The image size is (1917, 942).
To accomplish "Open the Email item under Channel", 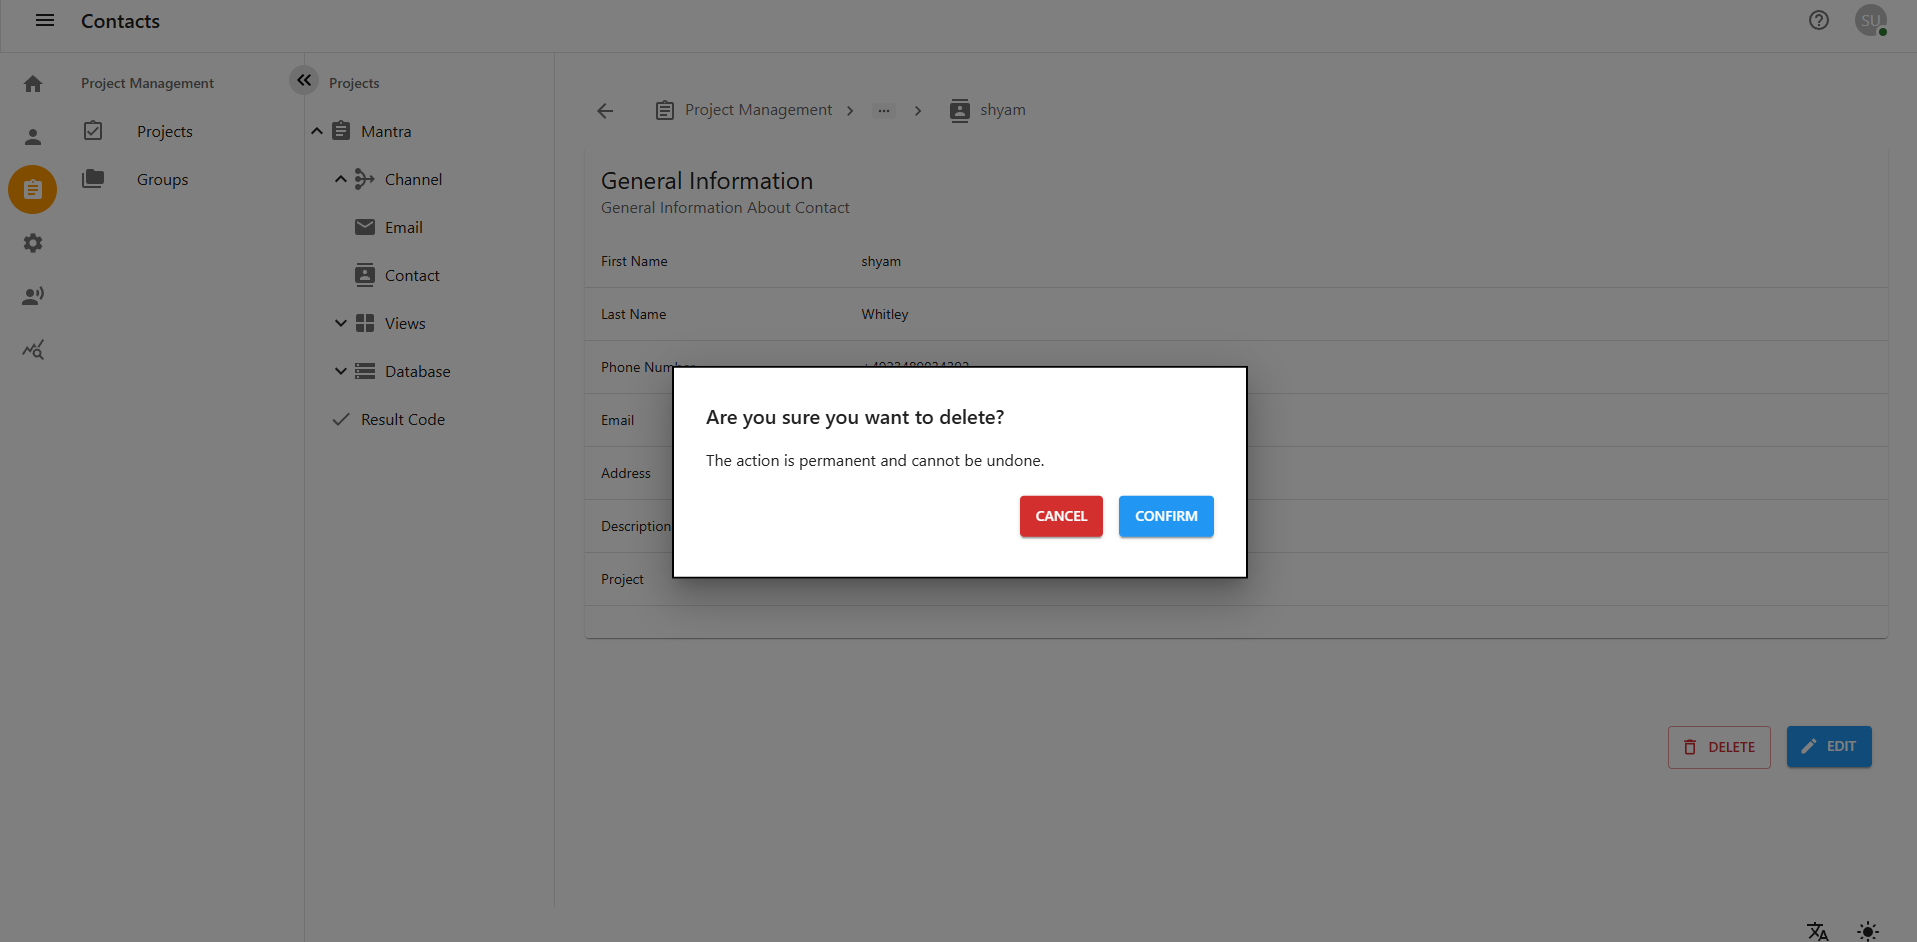I will pyautogui.click(x=403, y=227).
